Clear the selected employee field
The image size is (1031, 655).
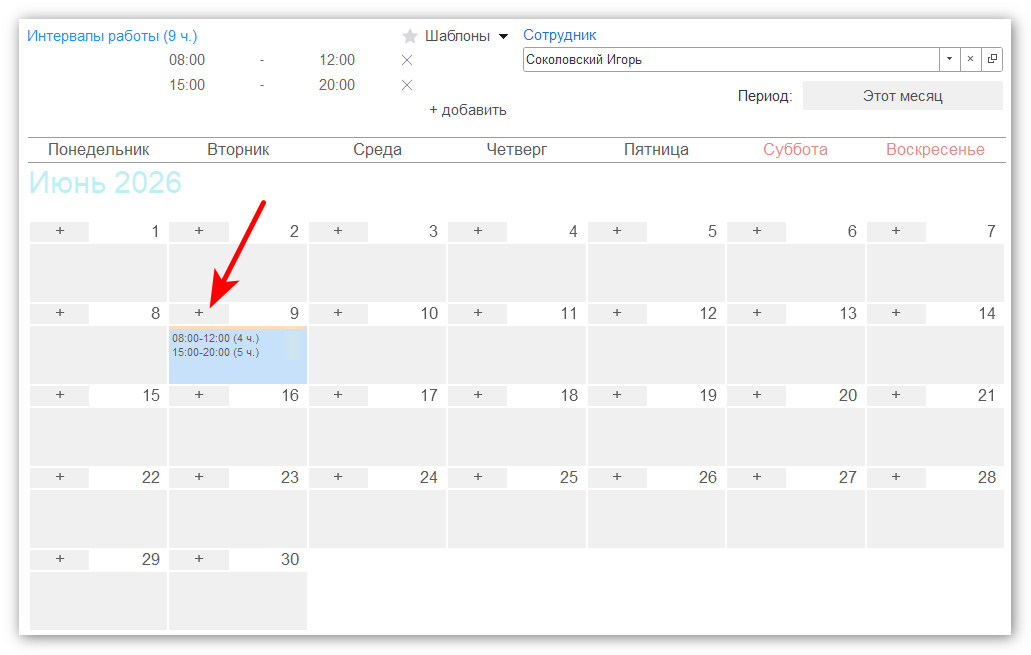pos(970,59)
